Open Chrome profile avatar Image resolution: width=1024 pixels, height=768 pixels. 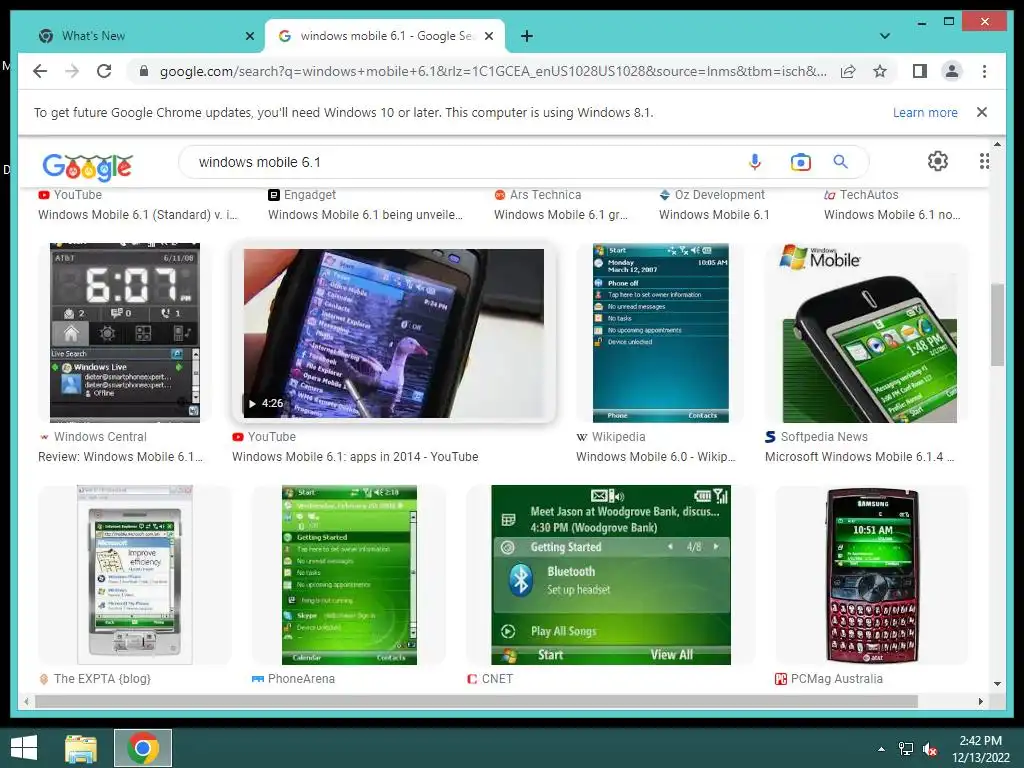(x=952, y=71)
